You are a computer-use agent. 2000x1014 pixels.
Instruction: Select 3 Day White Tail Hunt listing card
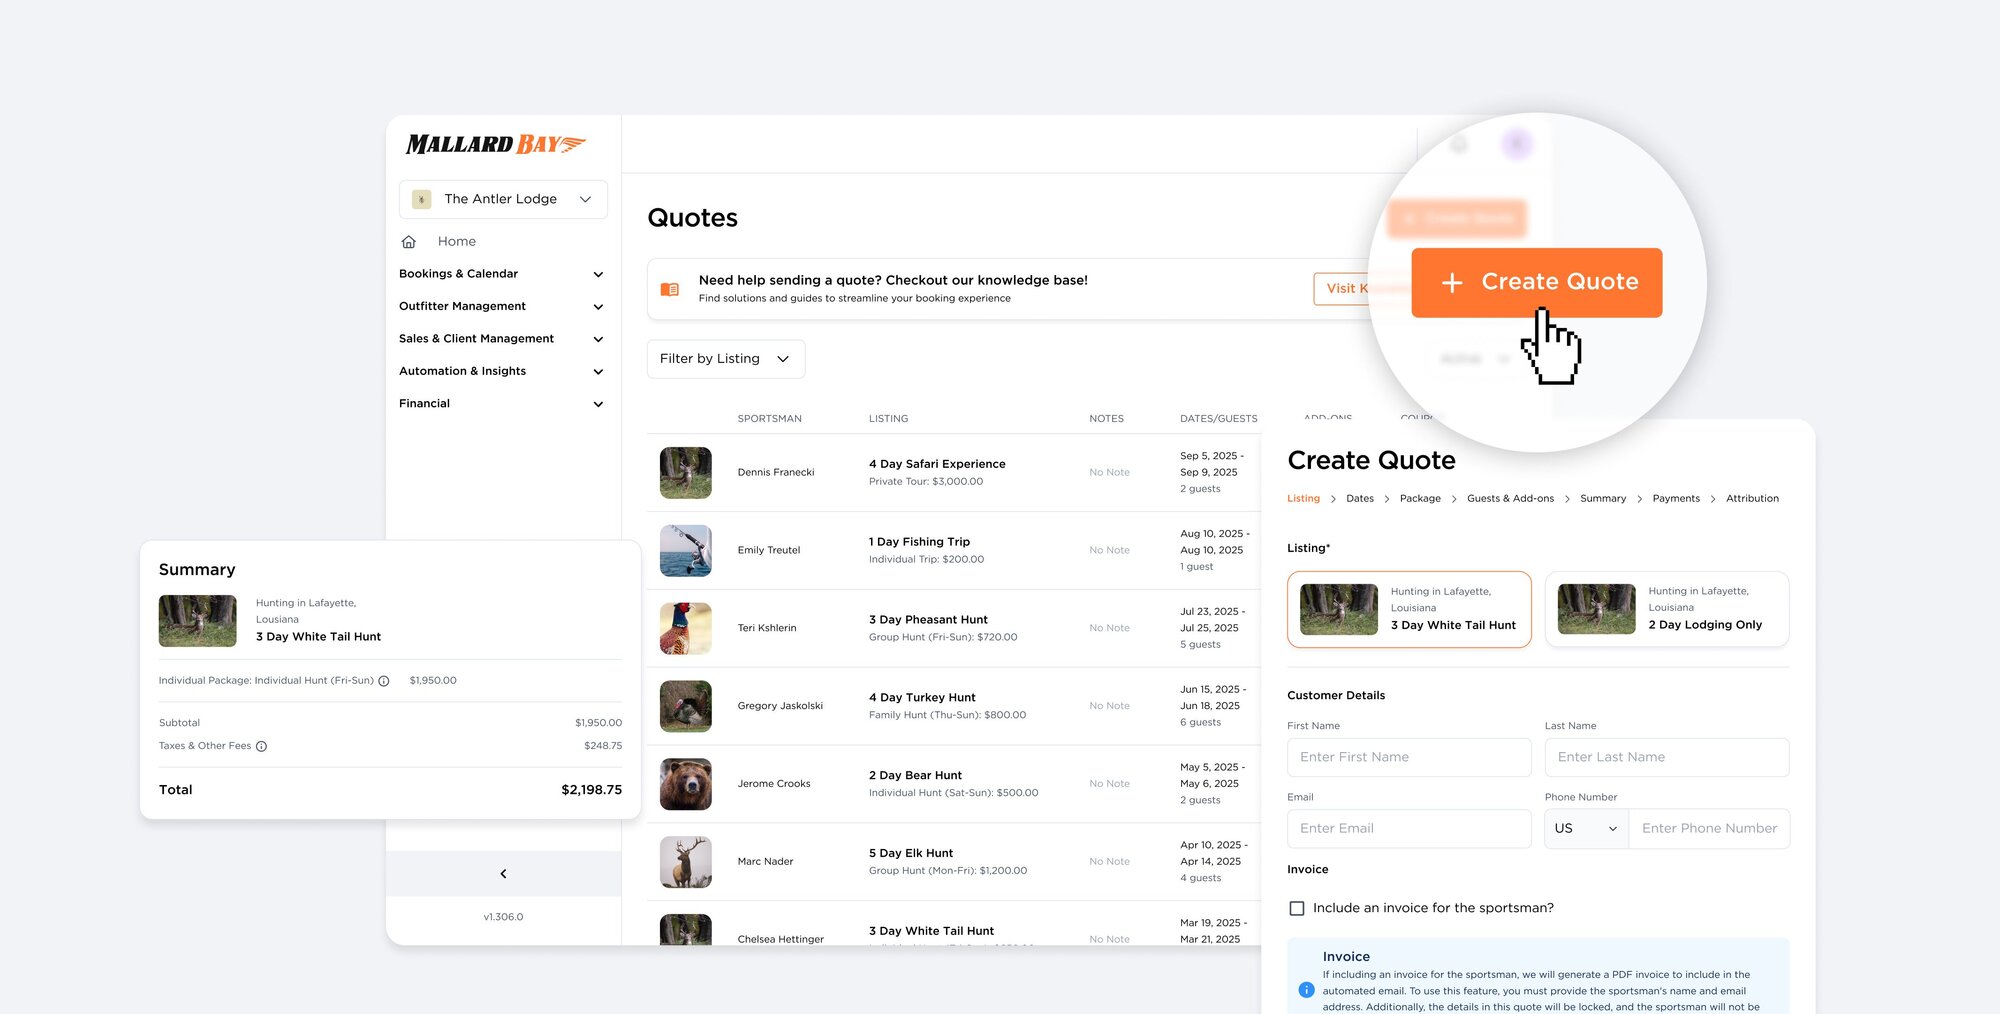pyautogui.click(x=1408, y=609)
